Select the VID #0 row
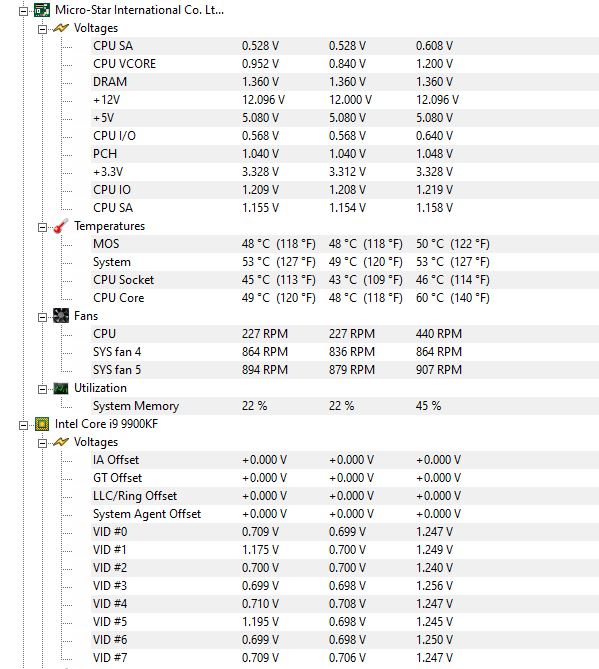Image resolution: width=599 pixels, height=669 pixels. (345, 532)
